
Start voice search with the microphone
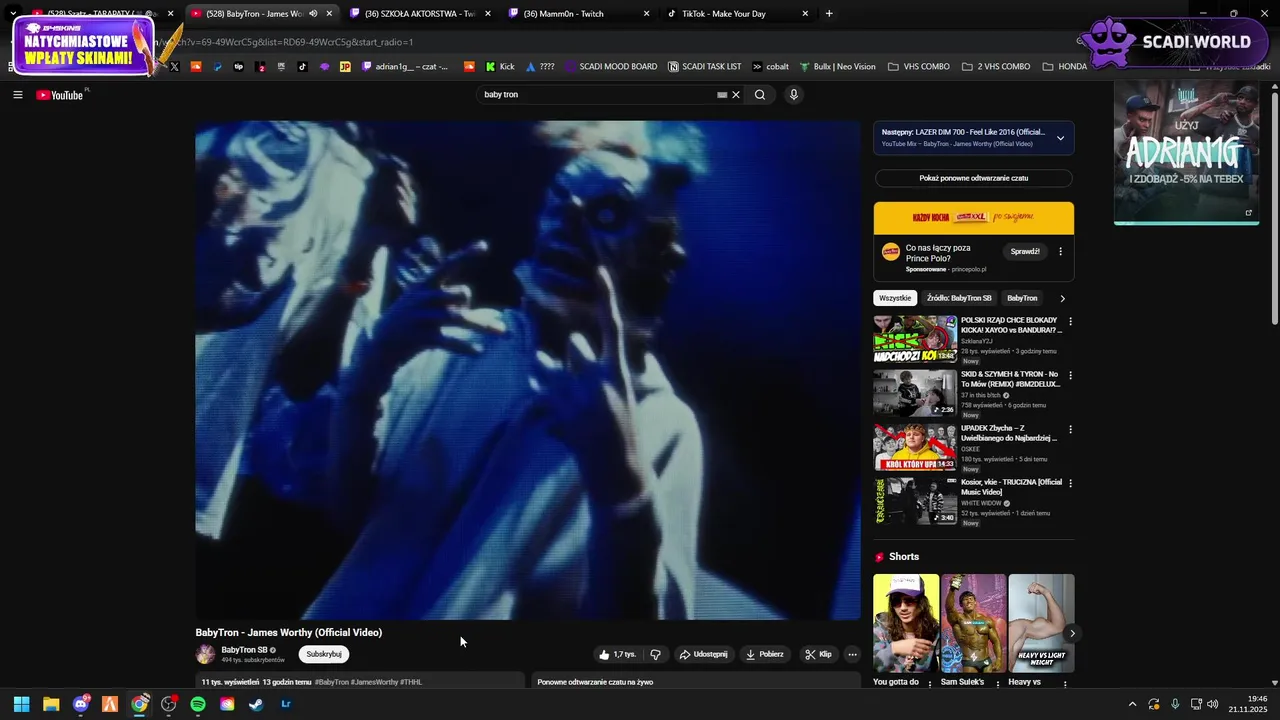pyautogui.click(x=794, y=95)
